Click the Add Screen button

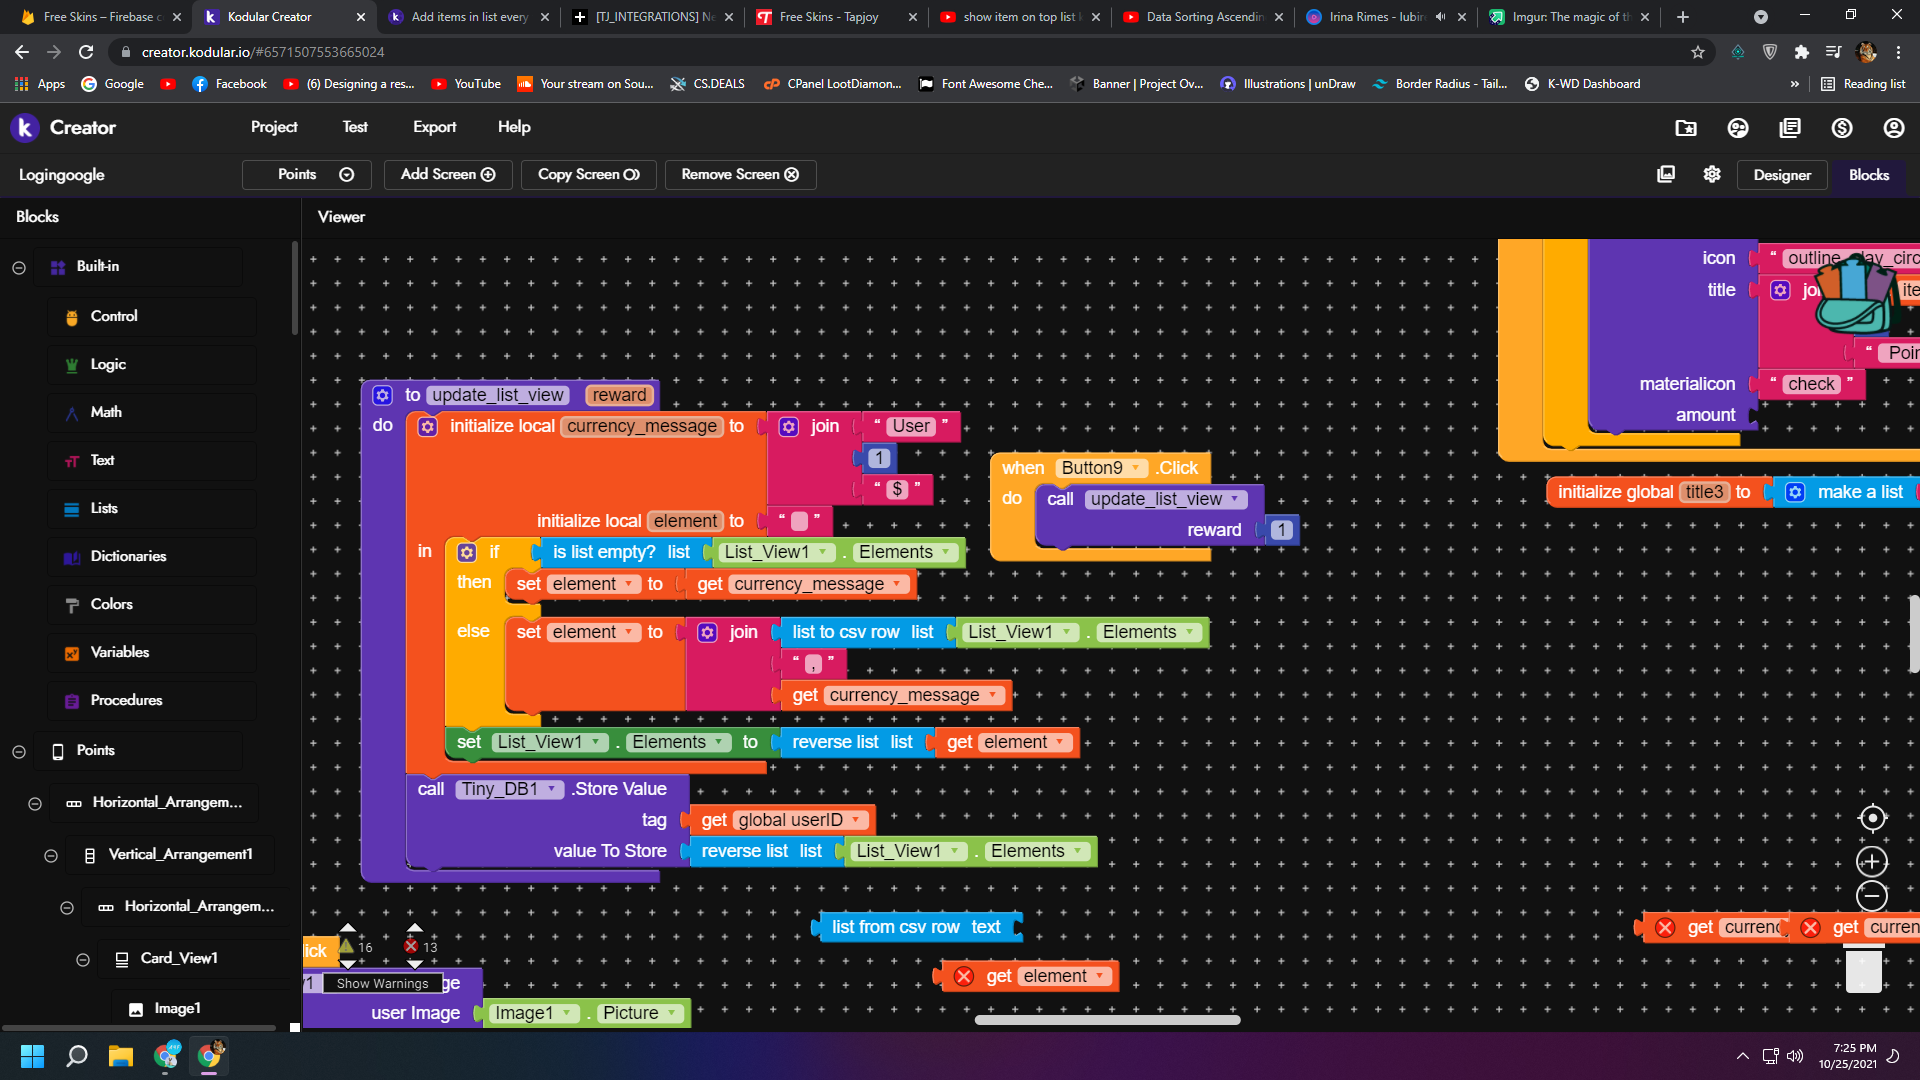[448, 174]
